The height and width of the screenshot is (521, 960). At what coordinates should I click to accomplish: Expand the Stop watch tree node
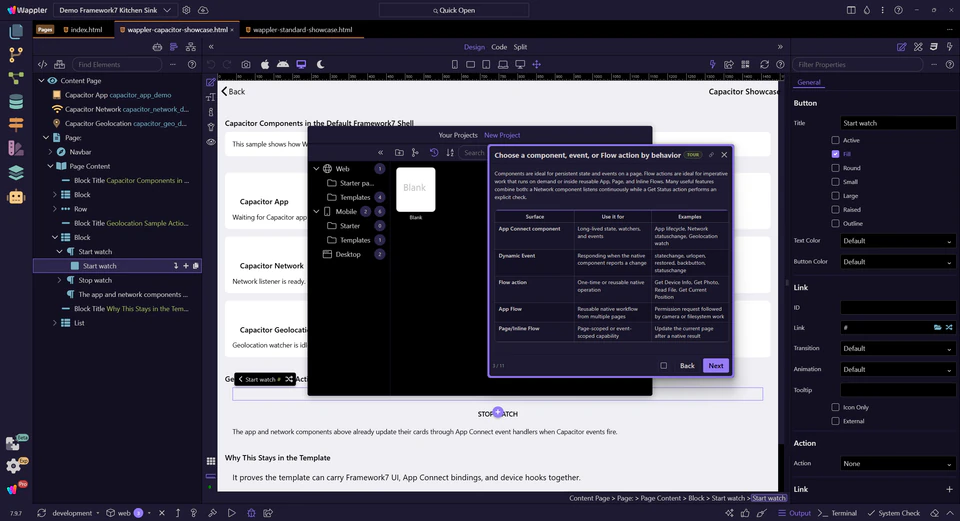click(x=59, y=280)
